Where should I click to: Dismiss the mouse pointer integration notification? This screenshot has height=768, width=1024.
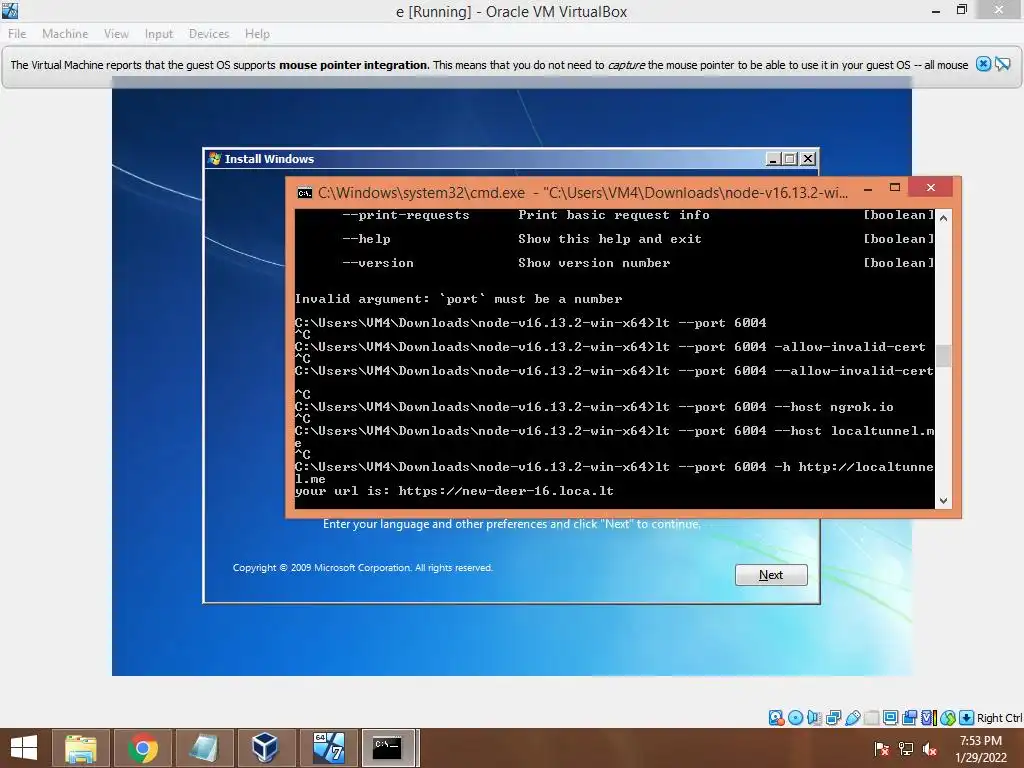point(983,64)
